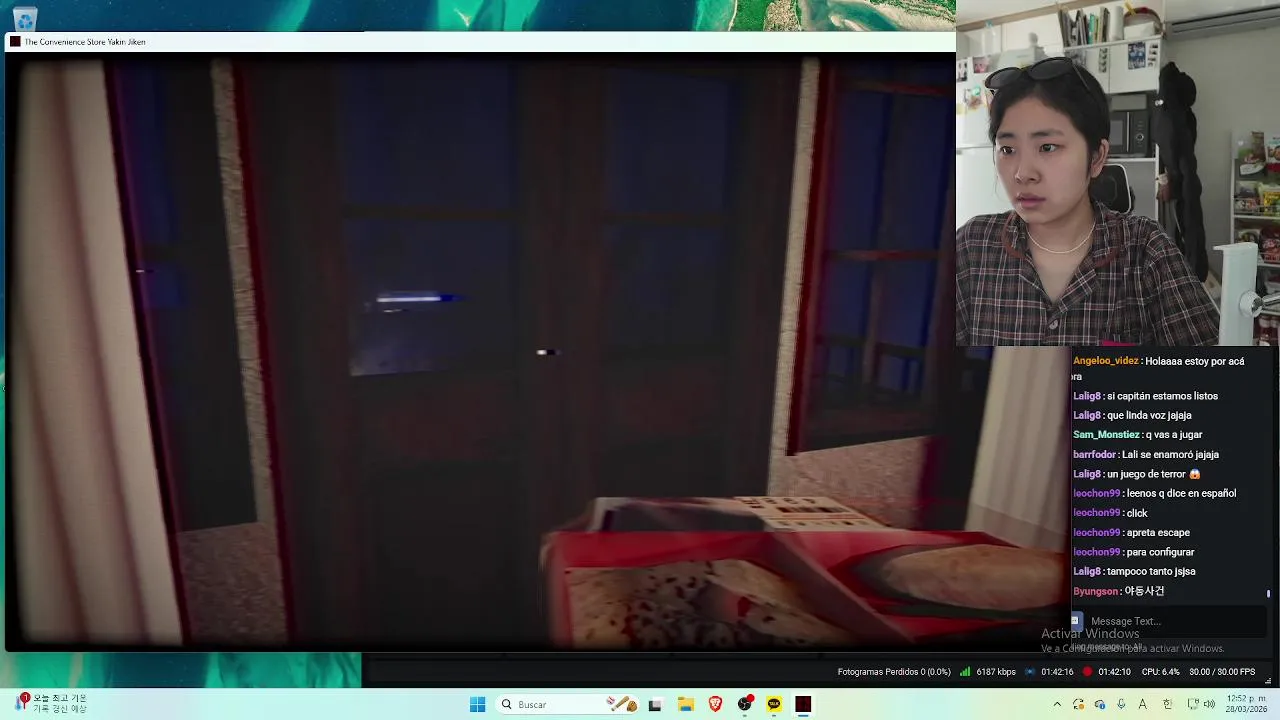Select username Byungson in chat
Image resolution: width=1280 pixels, height=720 pixels.
pyautogui.click(x=1095, y=591)
